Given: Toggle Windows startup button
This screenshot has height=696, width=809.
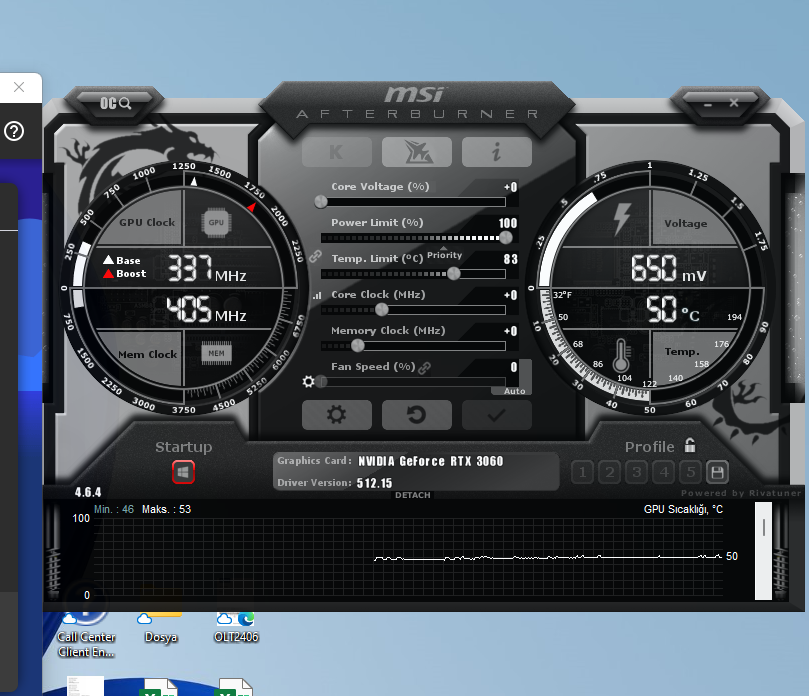Looking at the screenshot, I should point(183,472).
